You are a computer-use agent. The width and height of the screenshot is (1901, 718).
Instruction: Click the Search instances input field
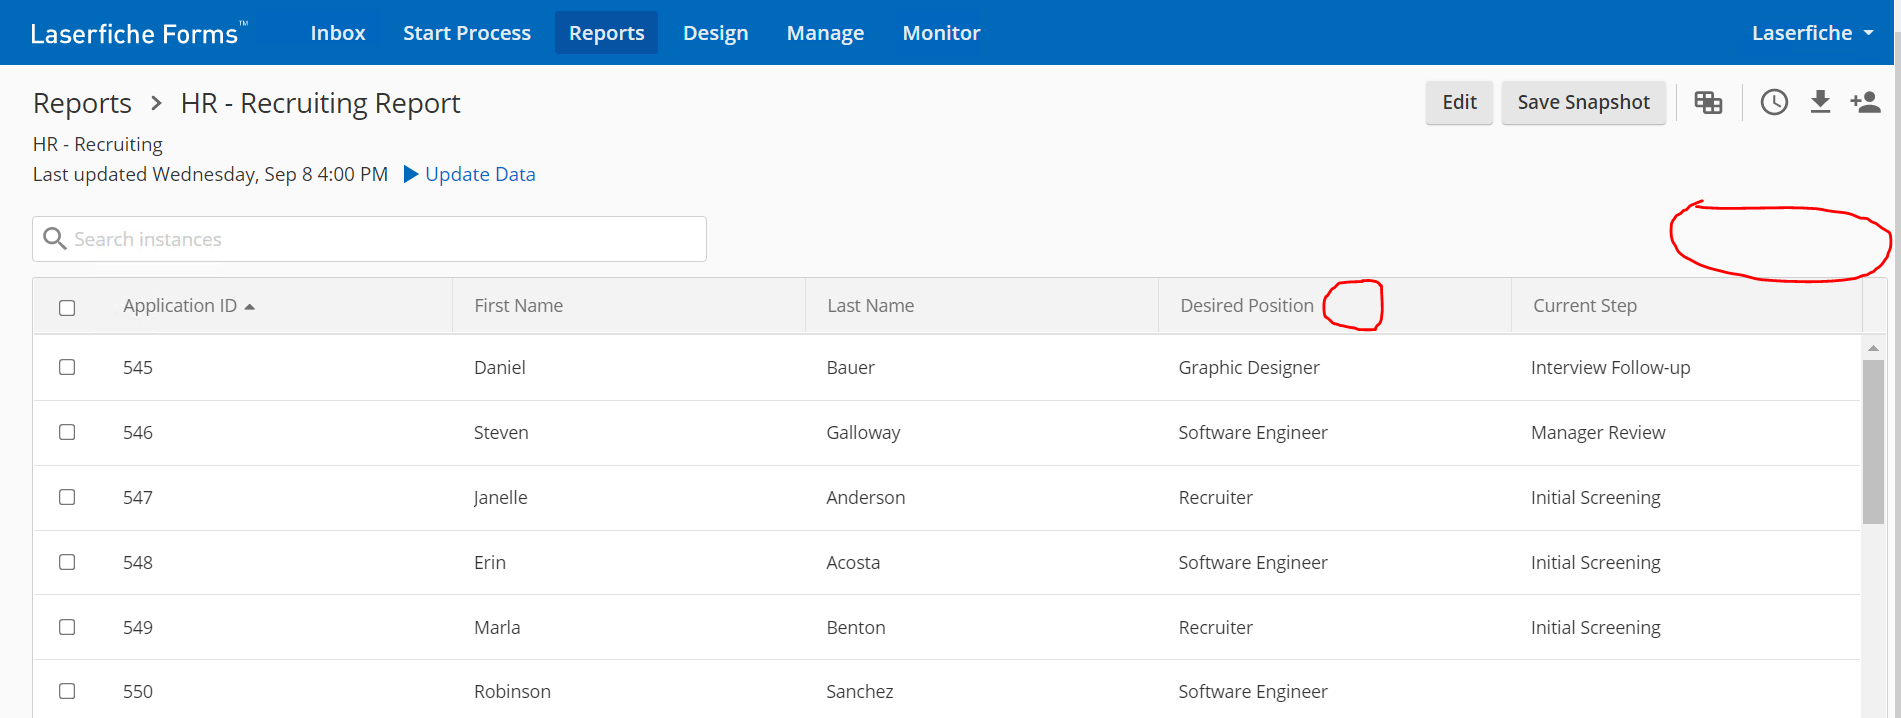tap(385, 239)
